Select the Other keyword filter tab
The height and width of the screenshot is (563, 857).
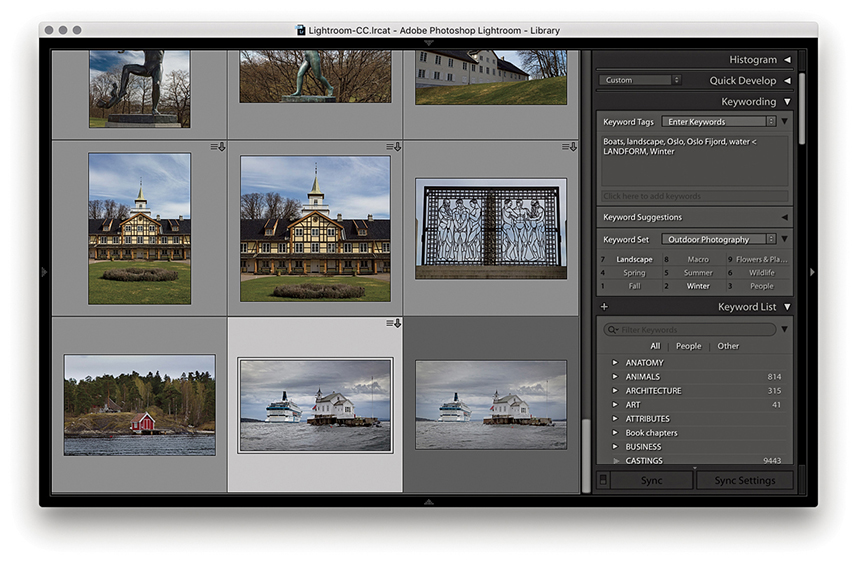click(x=728, y=346)
